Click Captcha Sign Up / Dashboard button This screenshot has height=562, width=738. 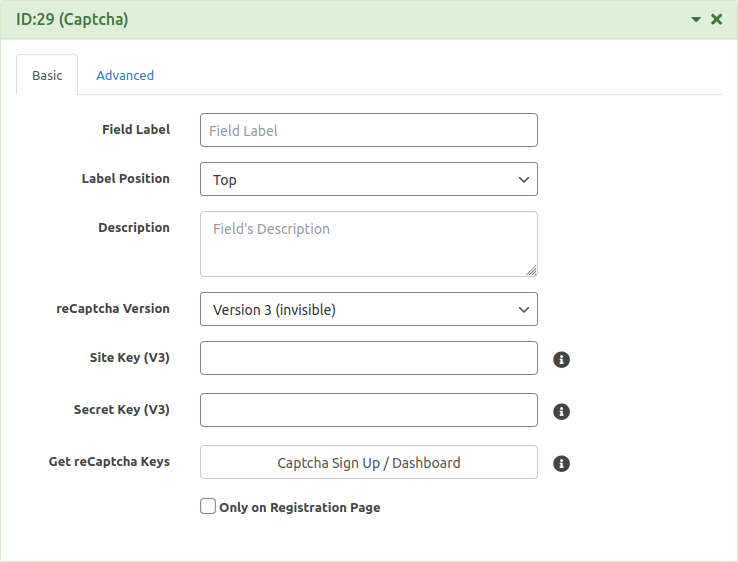[369, 462]
